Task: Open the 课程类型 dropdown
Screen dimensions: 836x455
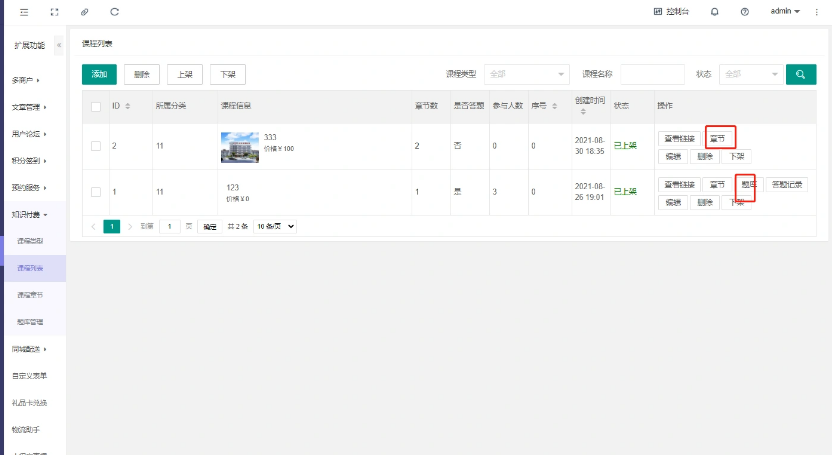Action: (x=526, y=74)
